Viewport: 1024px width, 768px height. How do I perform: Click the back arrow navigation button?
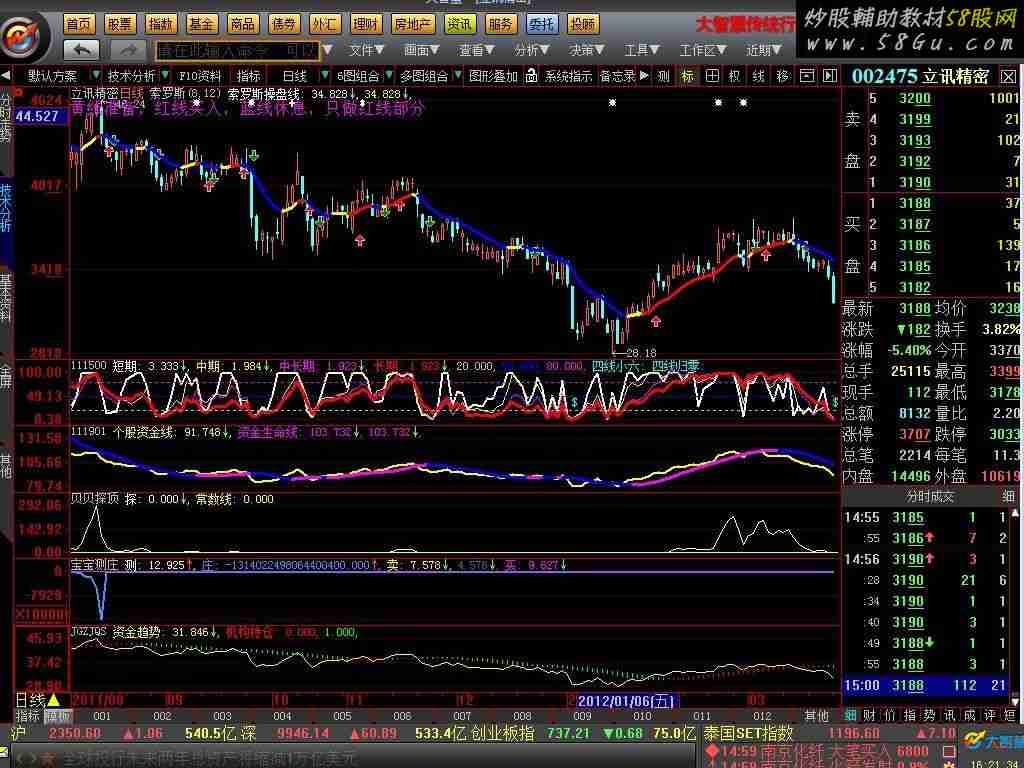click(x=82, y=50)
